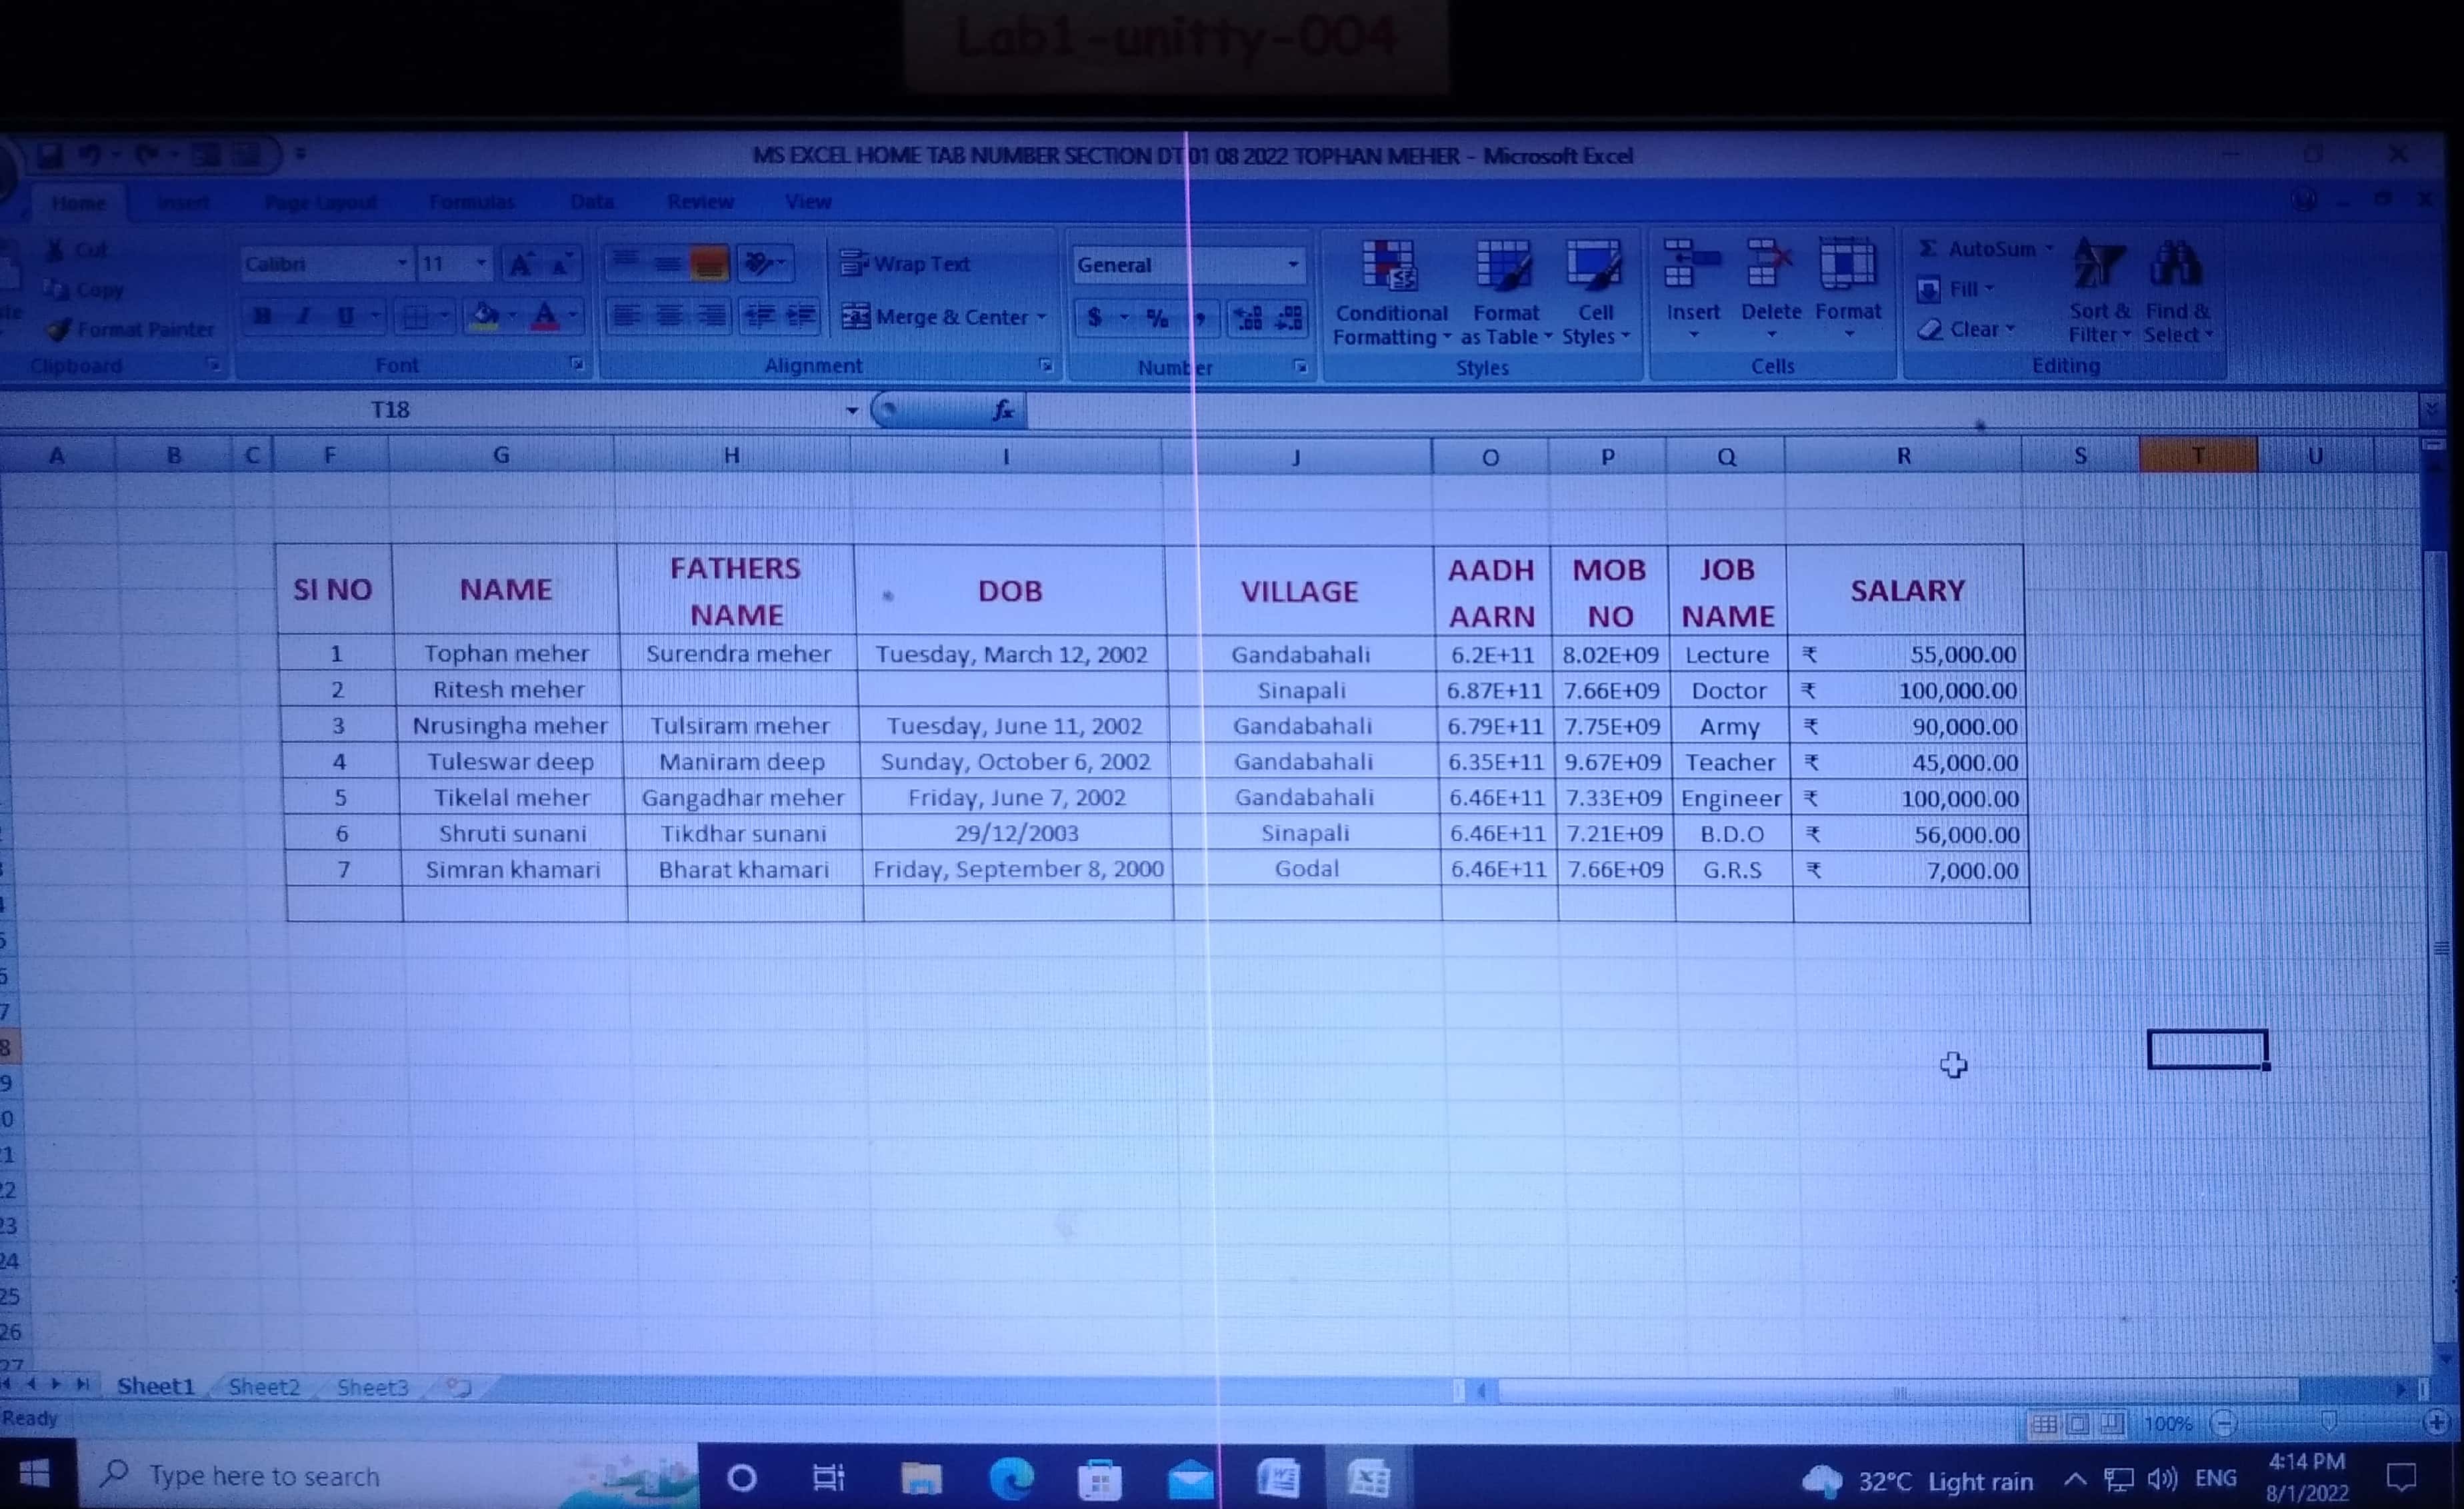Viewport: 2464px width, 1509px height.
Task: Click the Insert Function fx icon
Action: tap(1003, 410)
